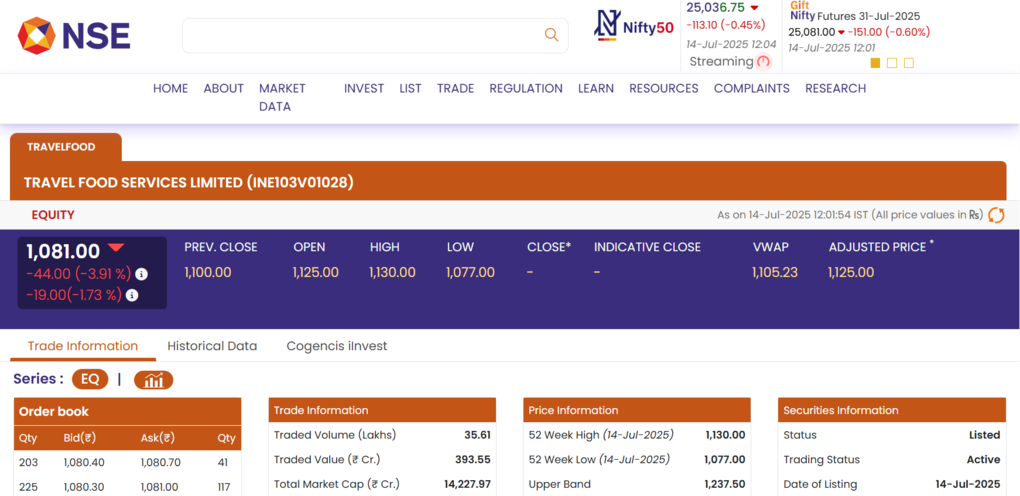Click the EQ series button
Screen dimensions: 1020x496
click(x=90, y=379)
